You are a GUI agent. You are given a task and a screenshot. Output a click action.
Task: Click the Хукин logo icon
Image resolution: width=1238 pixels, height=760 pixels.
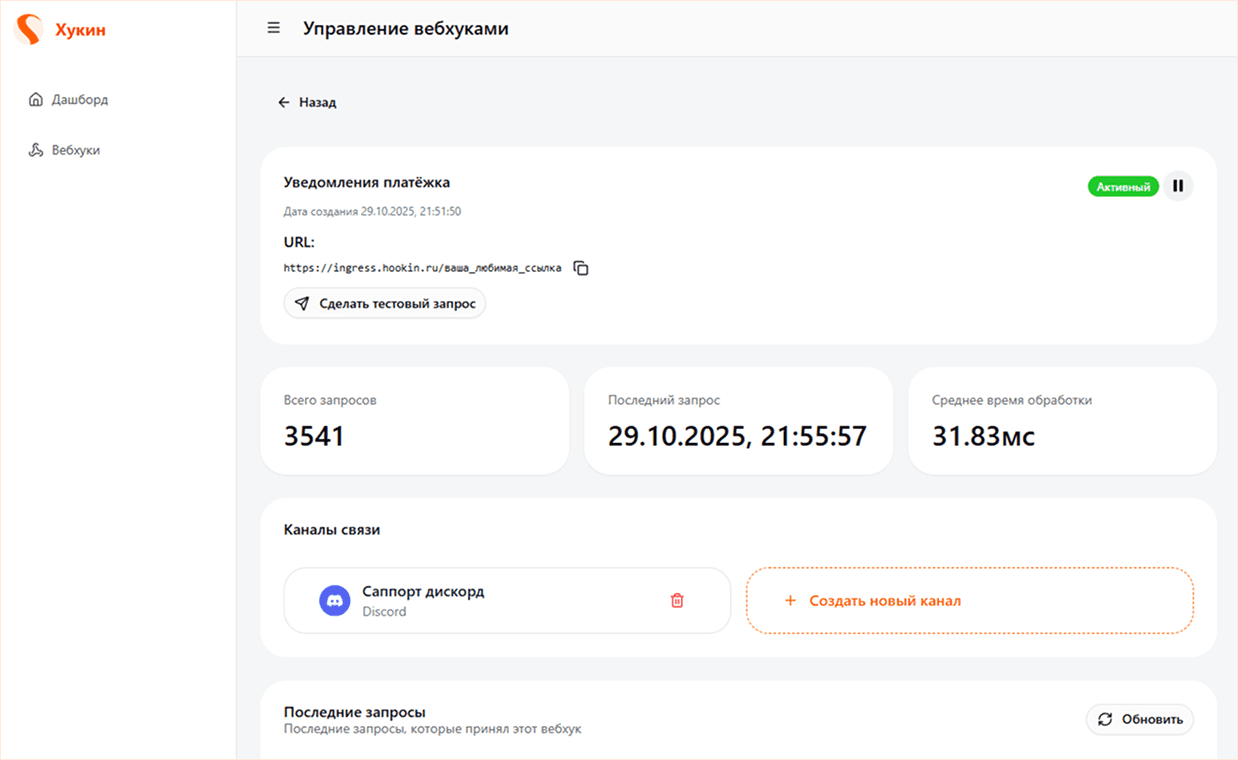point(30,29)
